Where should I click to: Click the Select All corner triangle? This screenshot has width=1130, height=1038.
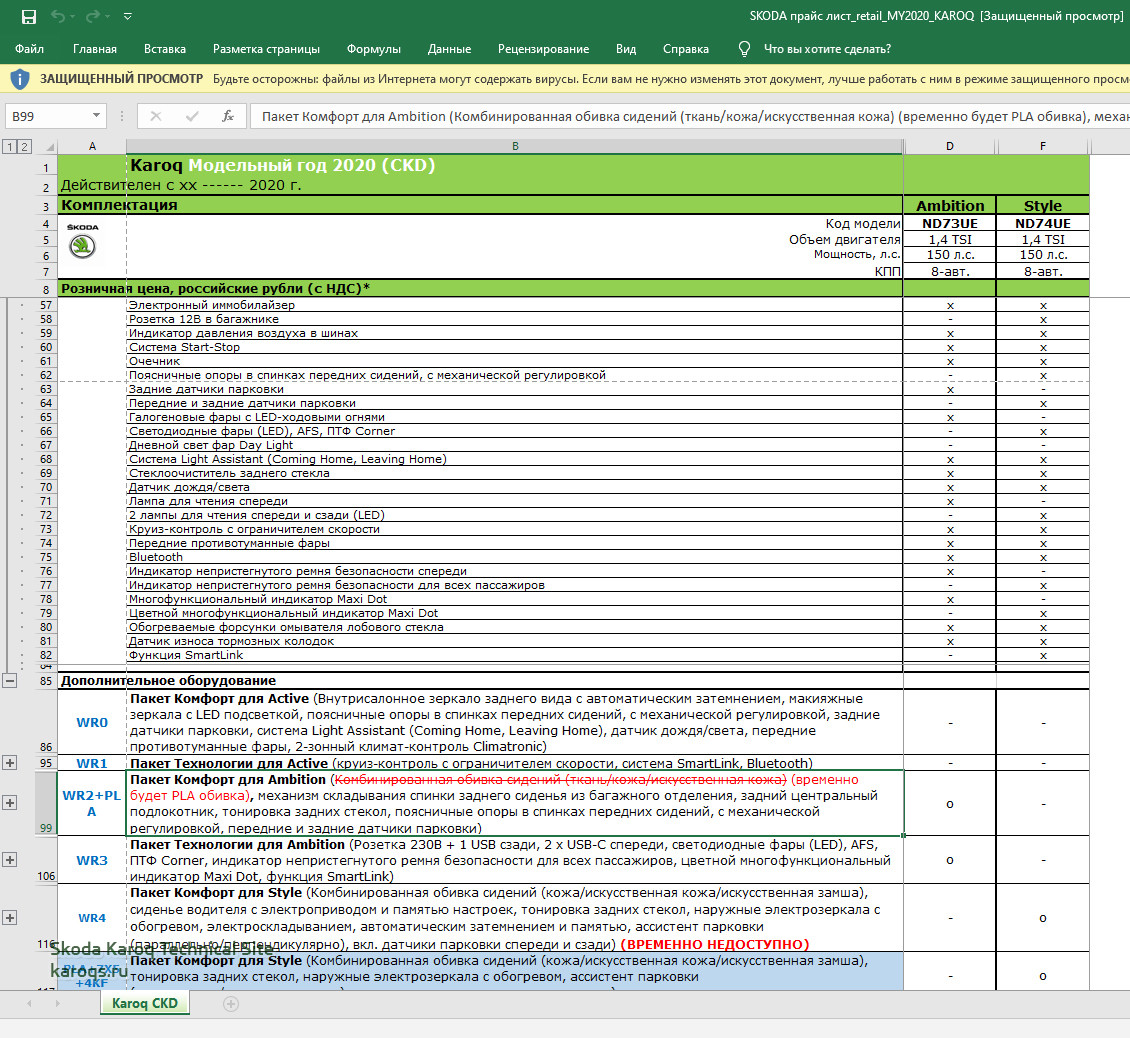(x=50, y=146)
